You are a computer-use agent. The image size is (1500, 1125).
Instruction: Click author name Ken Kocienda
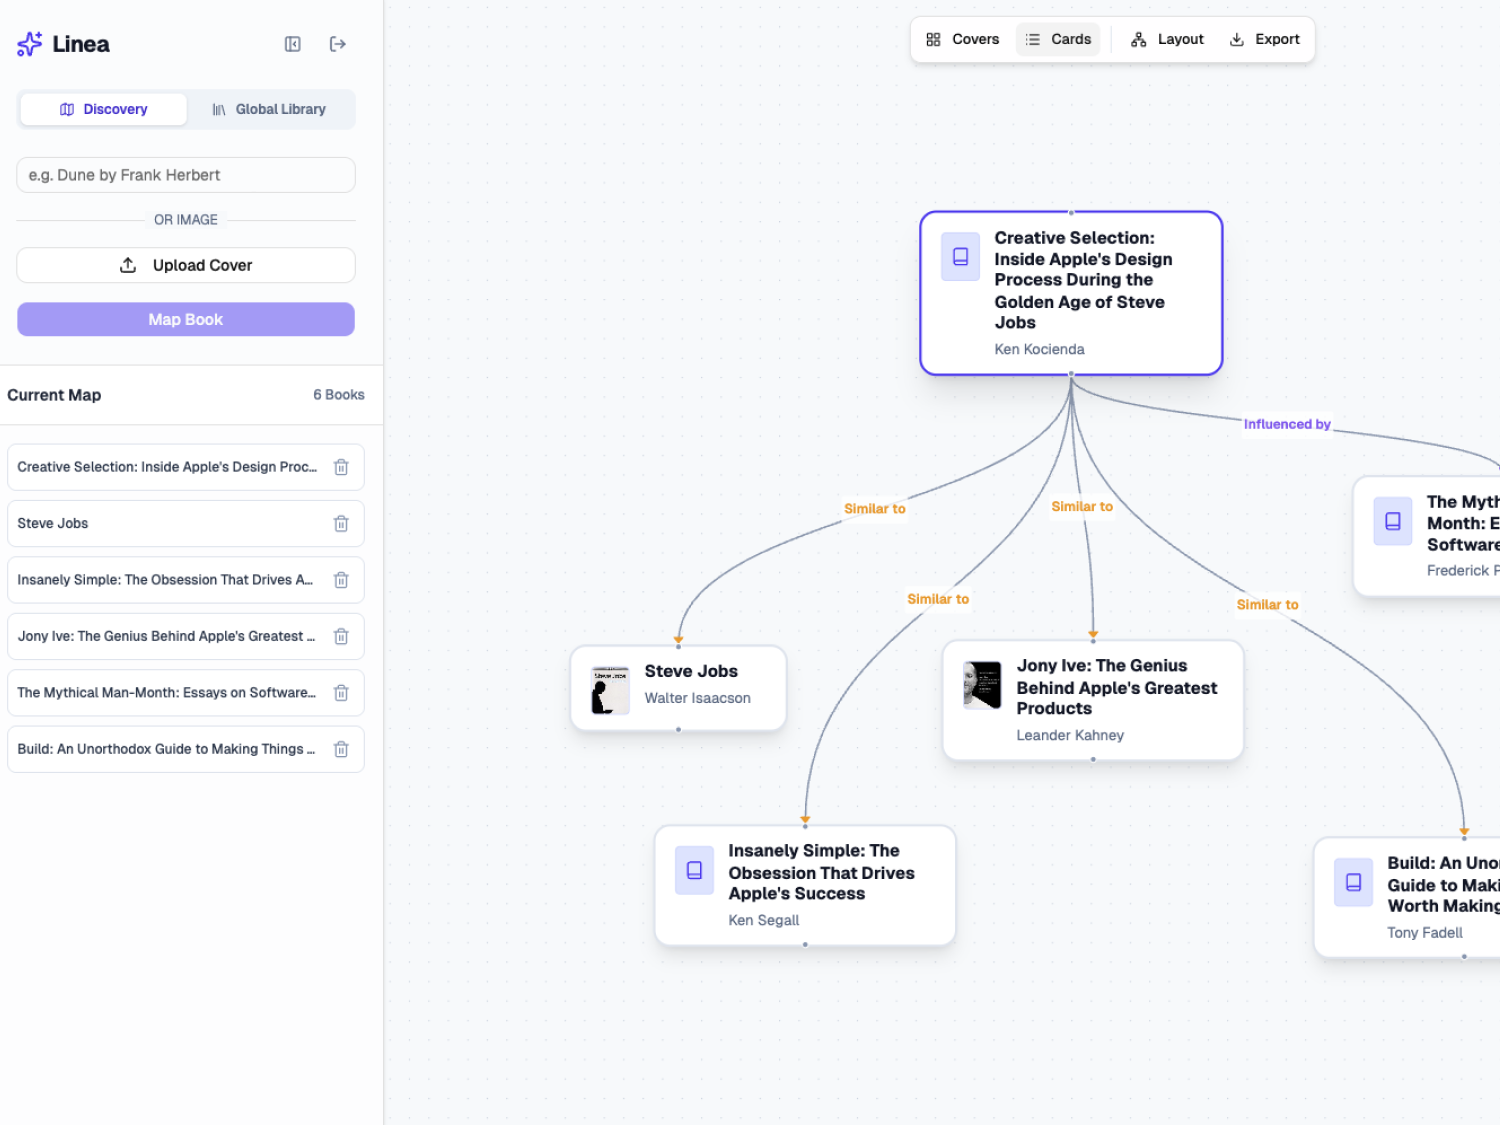pos(1039,349)
